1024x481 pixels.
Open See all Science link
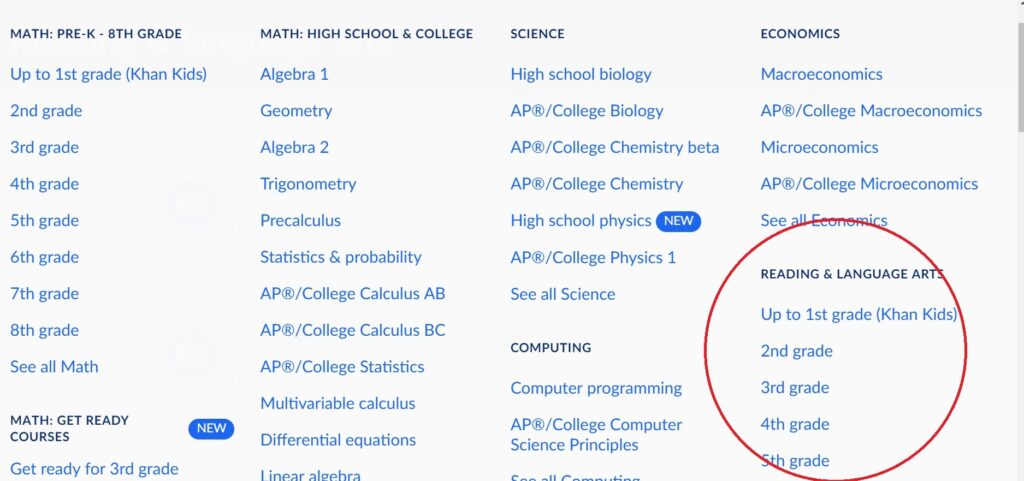click(562, 294)
